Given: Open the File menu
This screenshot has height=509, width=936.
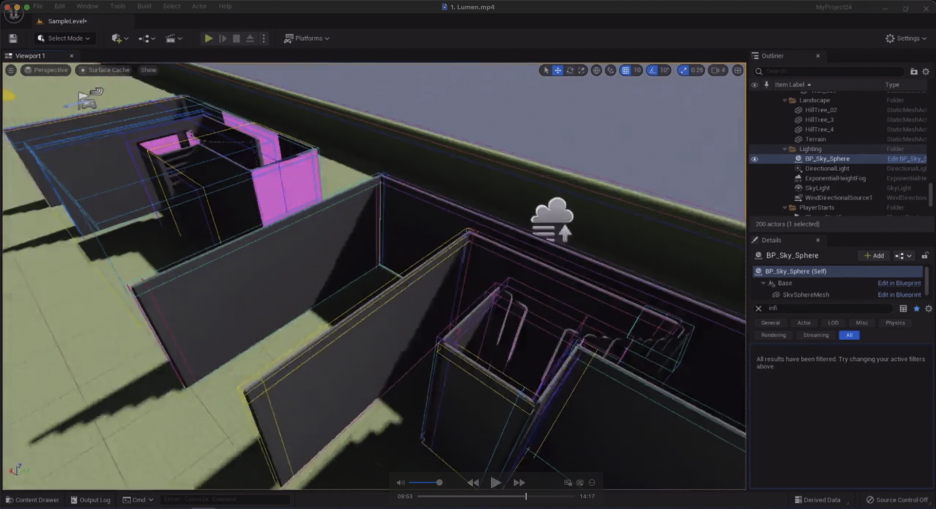Looking at the screenshot, I should coord(38,6).
